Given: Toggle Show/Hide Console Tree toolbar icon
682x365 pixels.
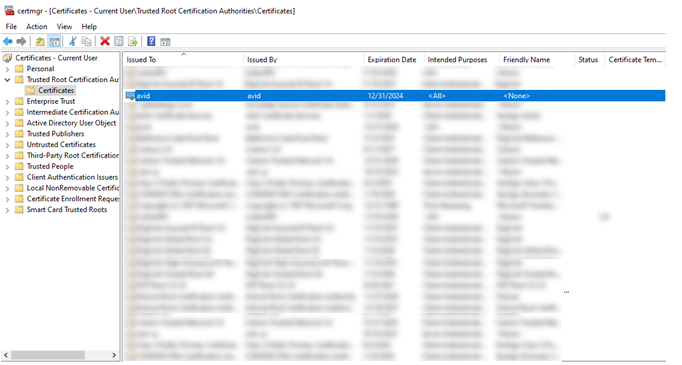Looking at the screenshot, I should click(x=54, y=42).
